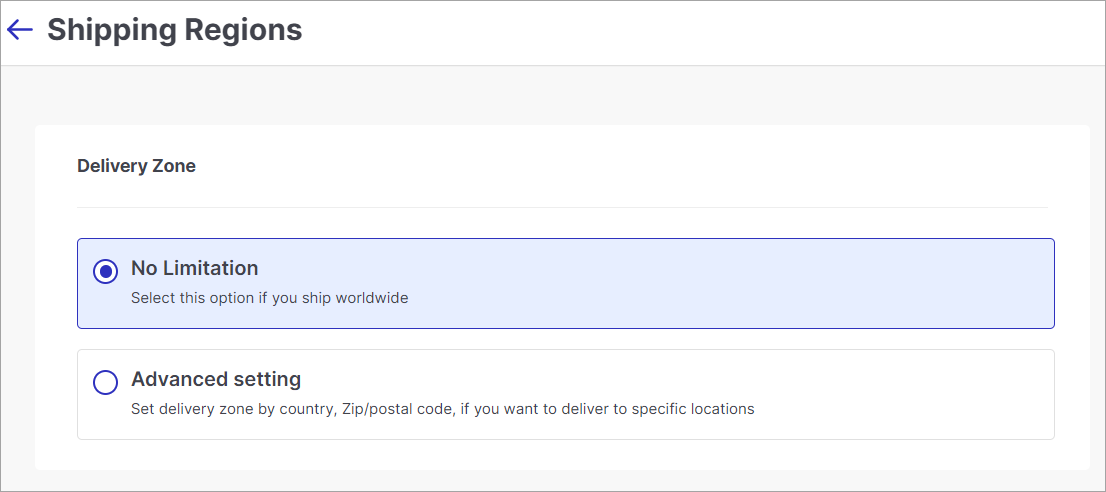Screen dimensions: 1106x492
Task: Click the word 'Zone' in section heading
Action: pos(175,166)
